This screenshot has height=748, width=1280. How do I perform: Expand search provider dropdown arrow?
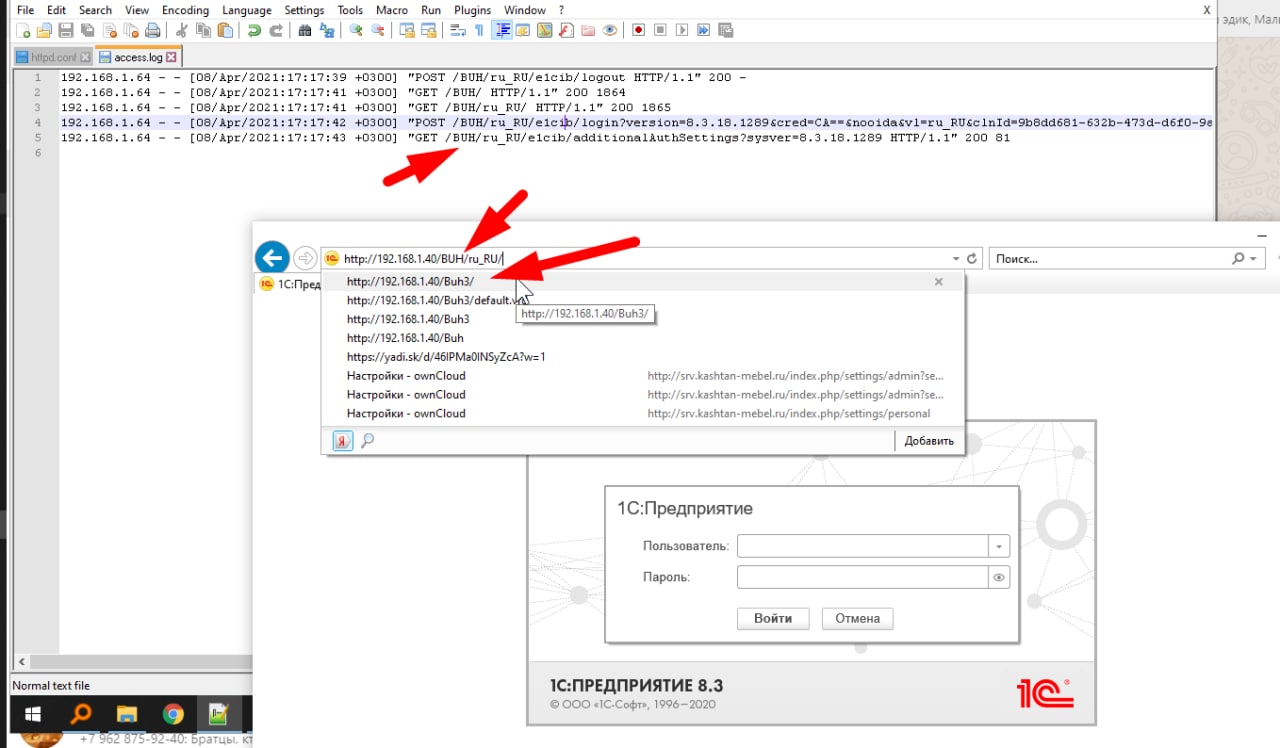pyautogui.click(x=1253, y=258)
